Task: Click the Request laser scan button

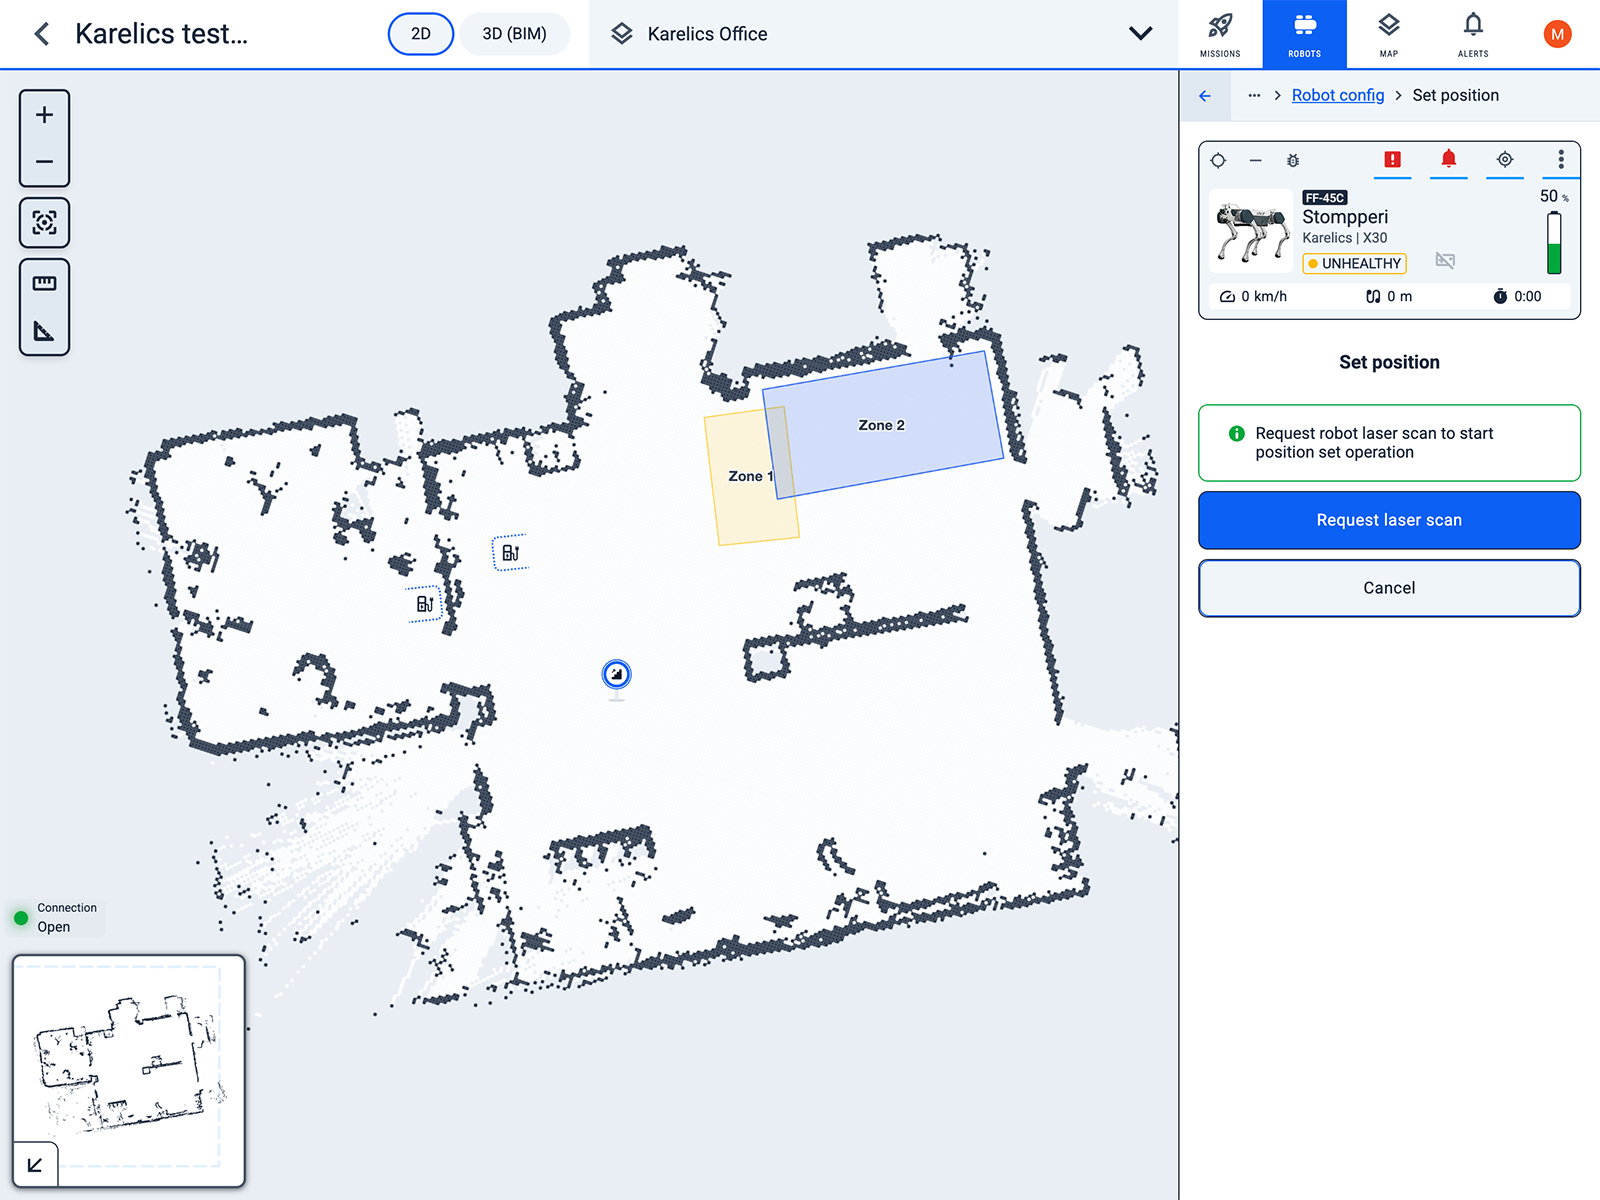Action: coord(1389,520)
